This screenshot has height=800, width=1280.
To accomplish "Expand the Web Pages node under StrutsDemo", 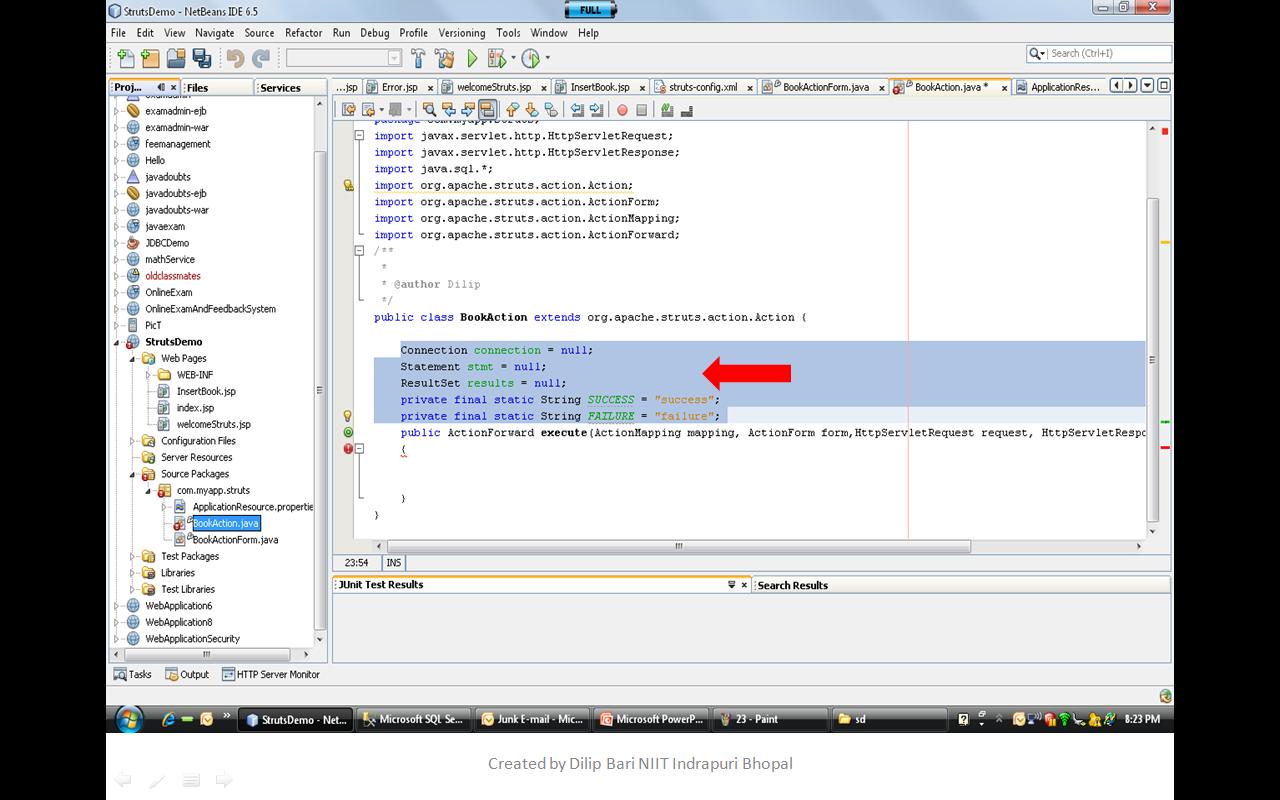I will click(x=134, y=358).
